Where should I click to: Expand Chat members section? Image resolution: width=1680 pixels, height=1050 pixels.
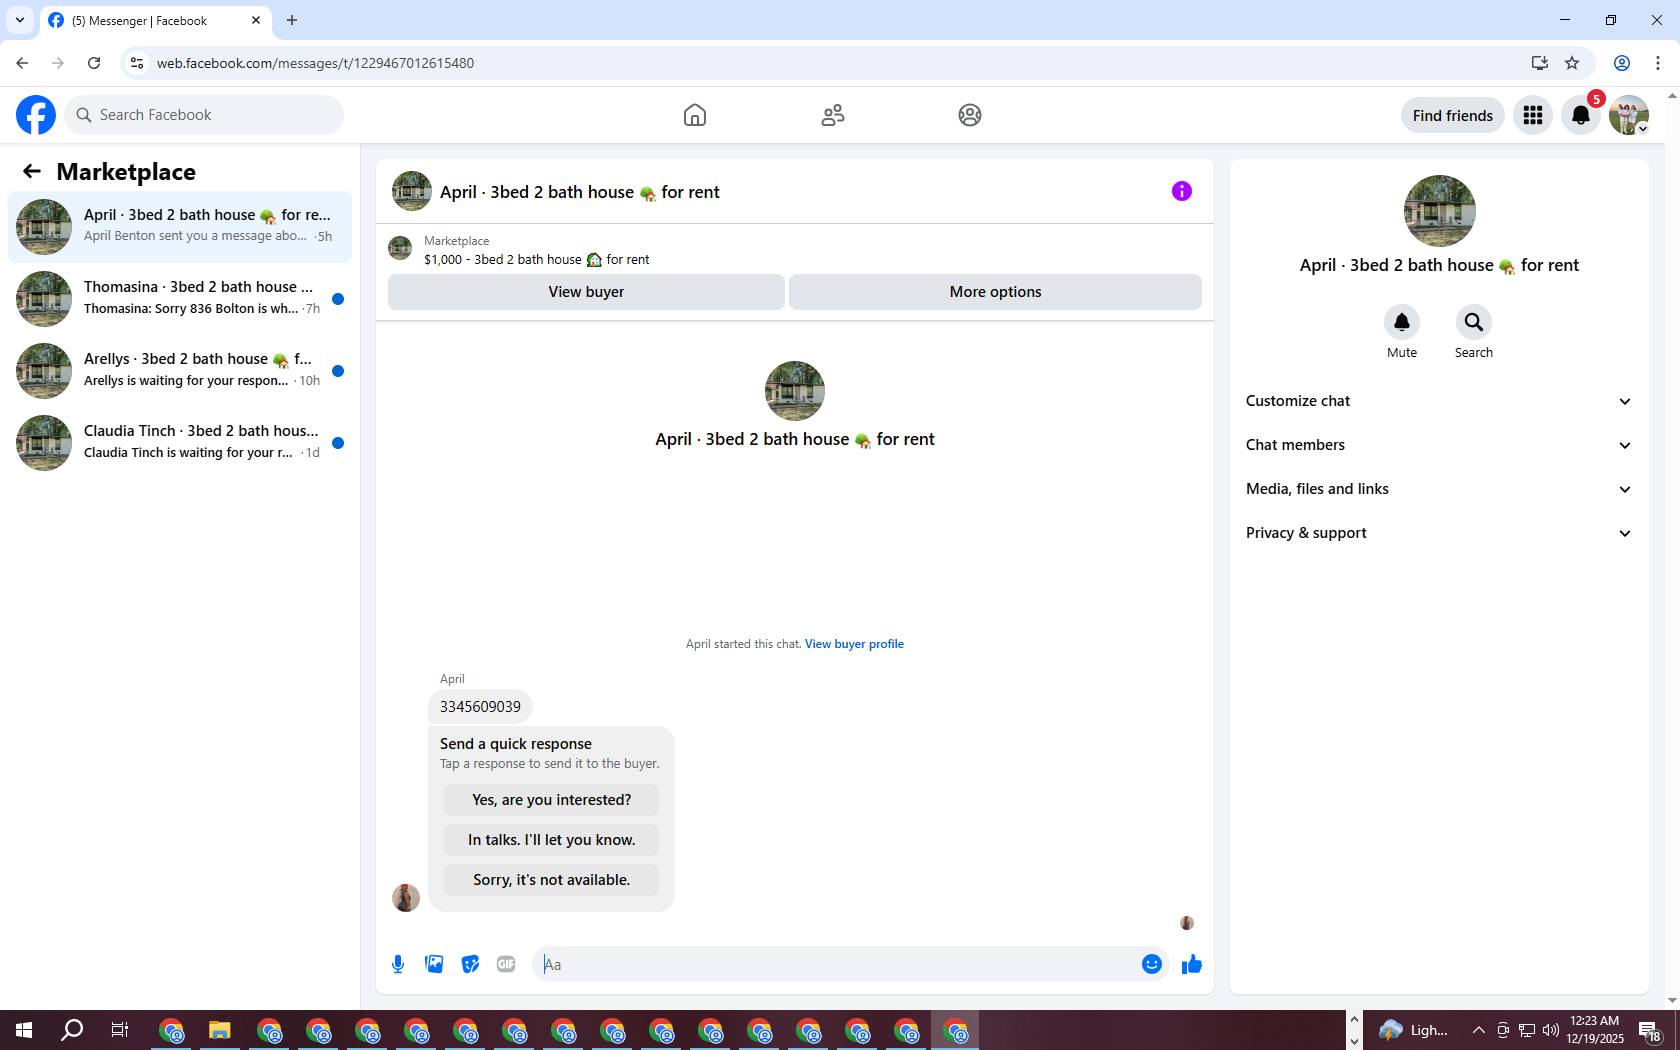coord(1439,445)
